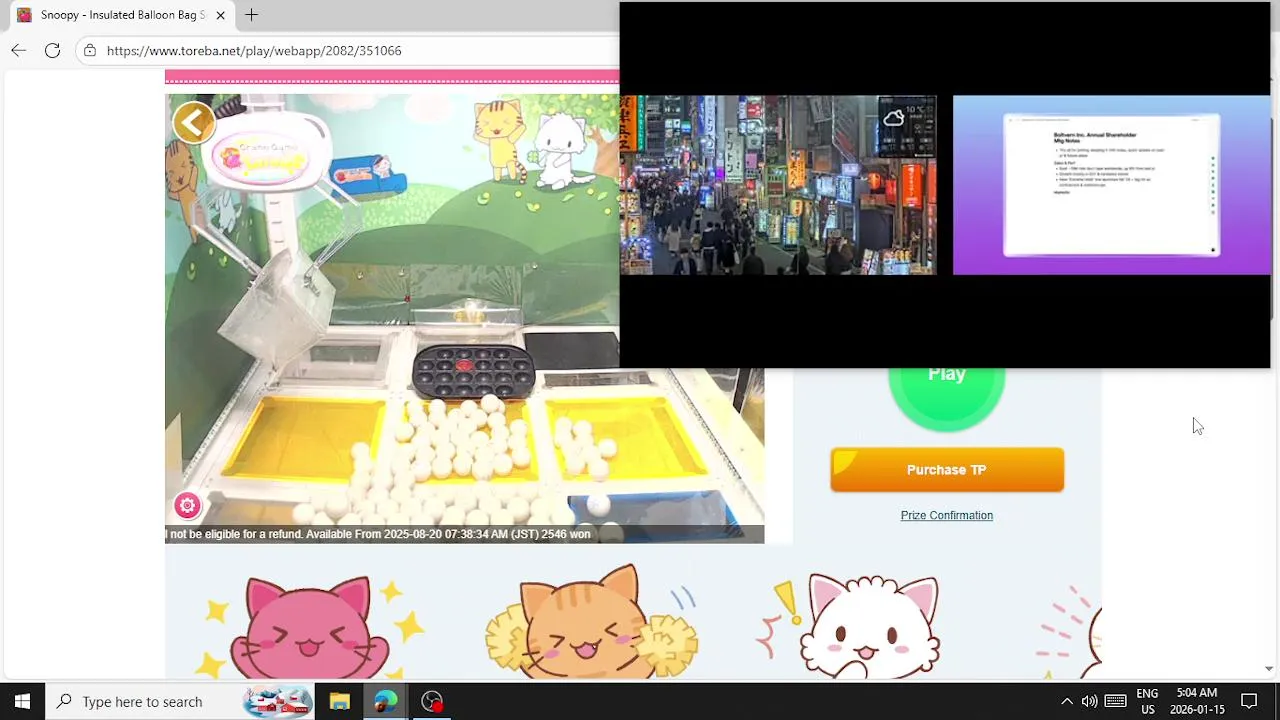Open the clock showing 5:04 AM
Screen dimensions: 1280x720
point(1197,701)
